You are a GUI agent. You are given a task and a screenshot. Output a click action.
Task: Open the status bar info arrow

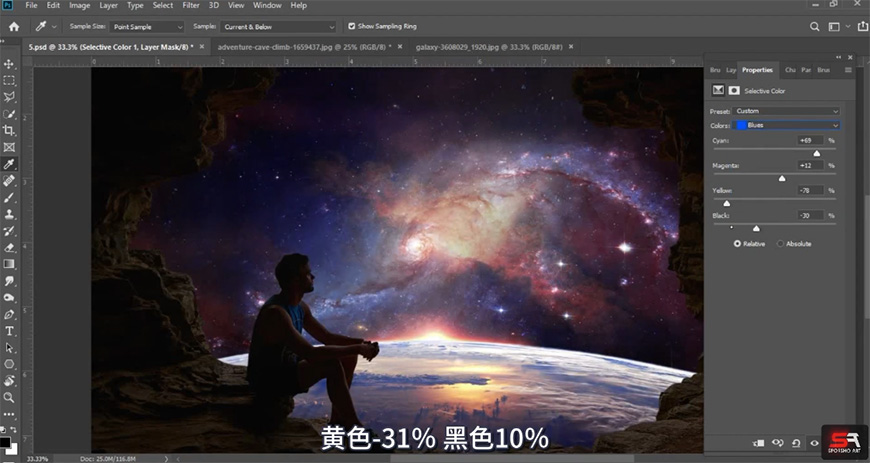(166, 459)
